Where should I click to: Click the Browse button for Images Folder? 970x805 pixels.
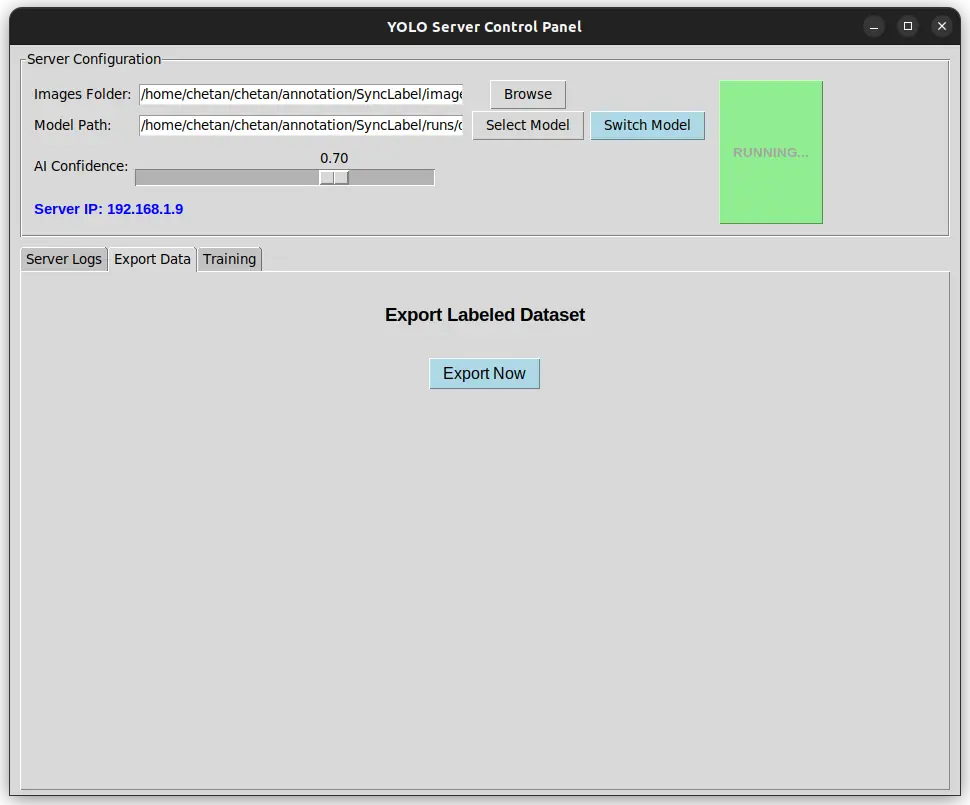527,94
